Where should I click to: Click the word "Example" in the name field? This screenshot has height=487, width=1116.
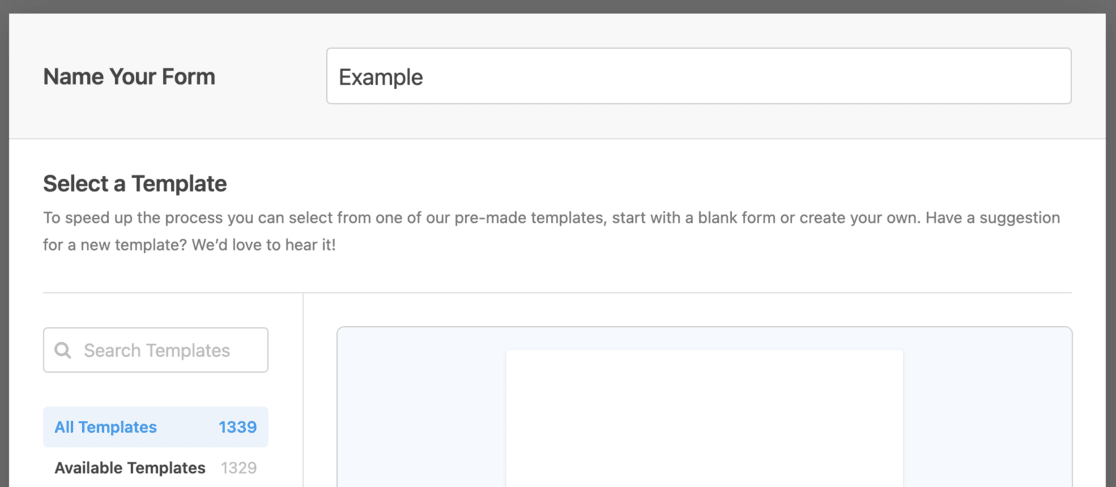click(x=381, y=77)
